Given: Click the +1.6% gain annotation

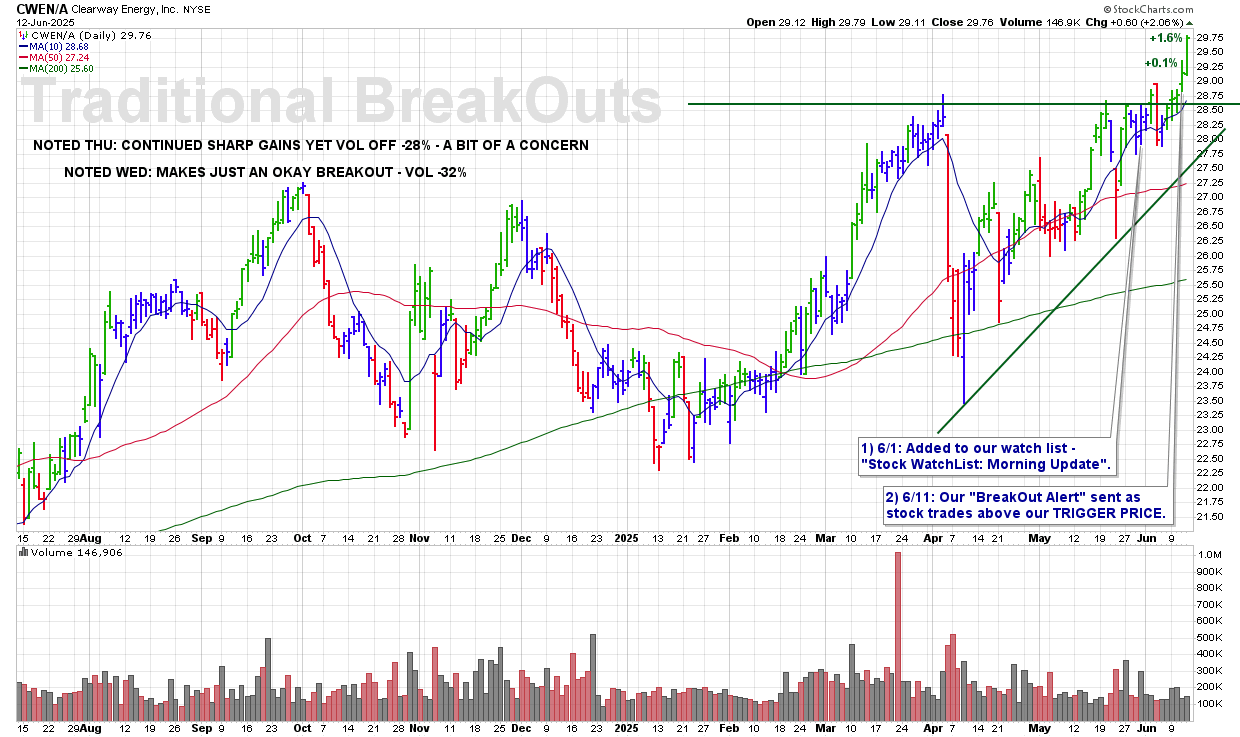Looking at the screenshot, I should pyautogui.click(x=1162, y=38).
